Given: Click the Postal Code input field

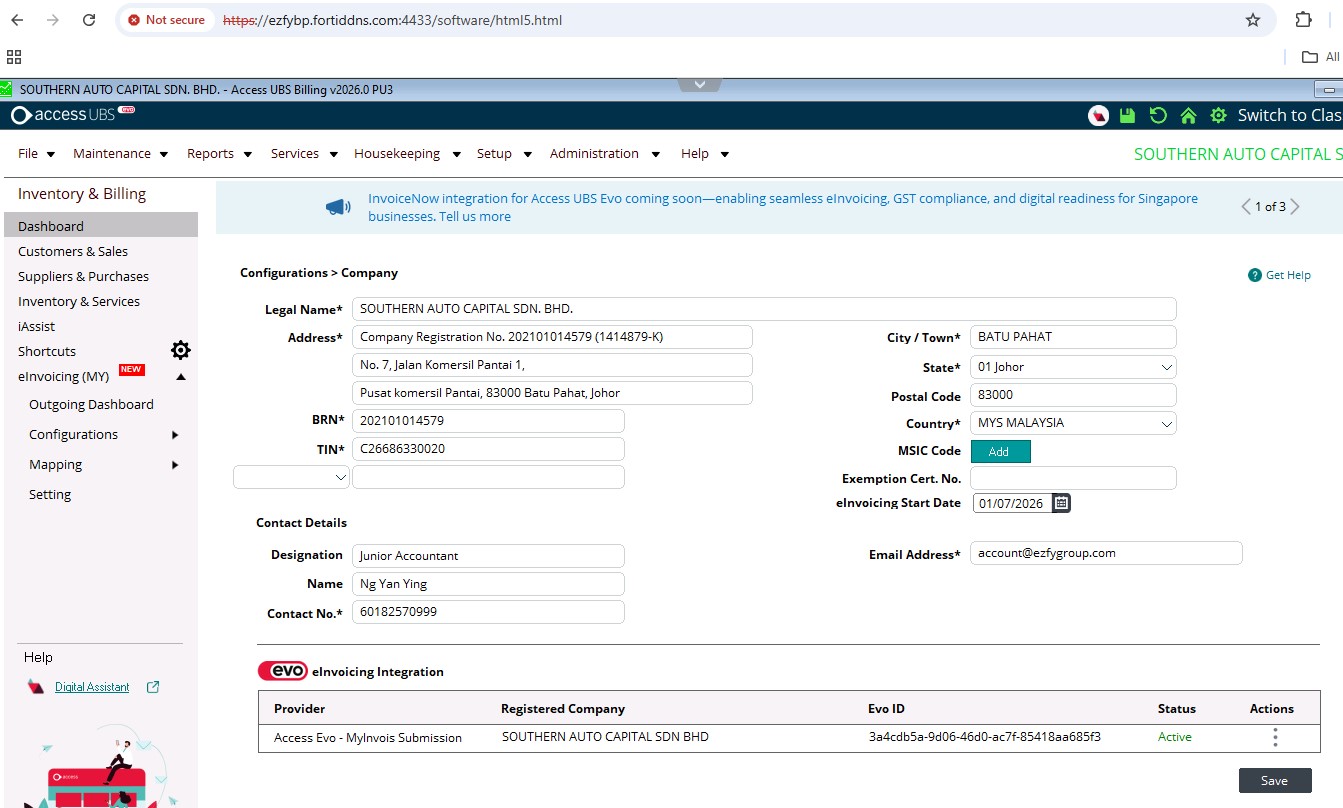Looking at the screenshot, I should click(x=1073, y=395).
